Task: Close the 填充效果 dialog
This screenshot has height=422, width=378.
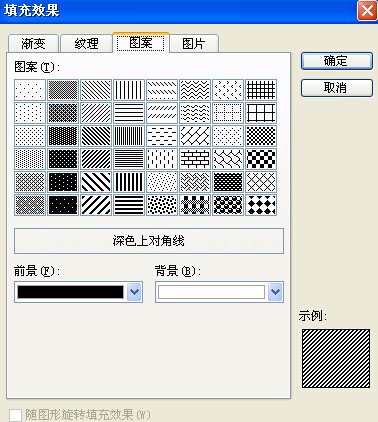Action: [367, 10]
